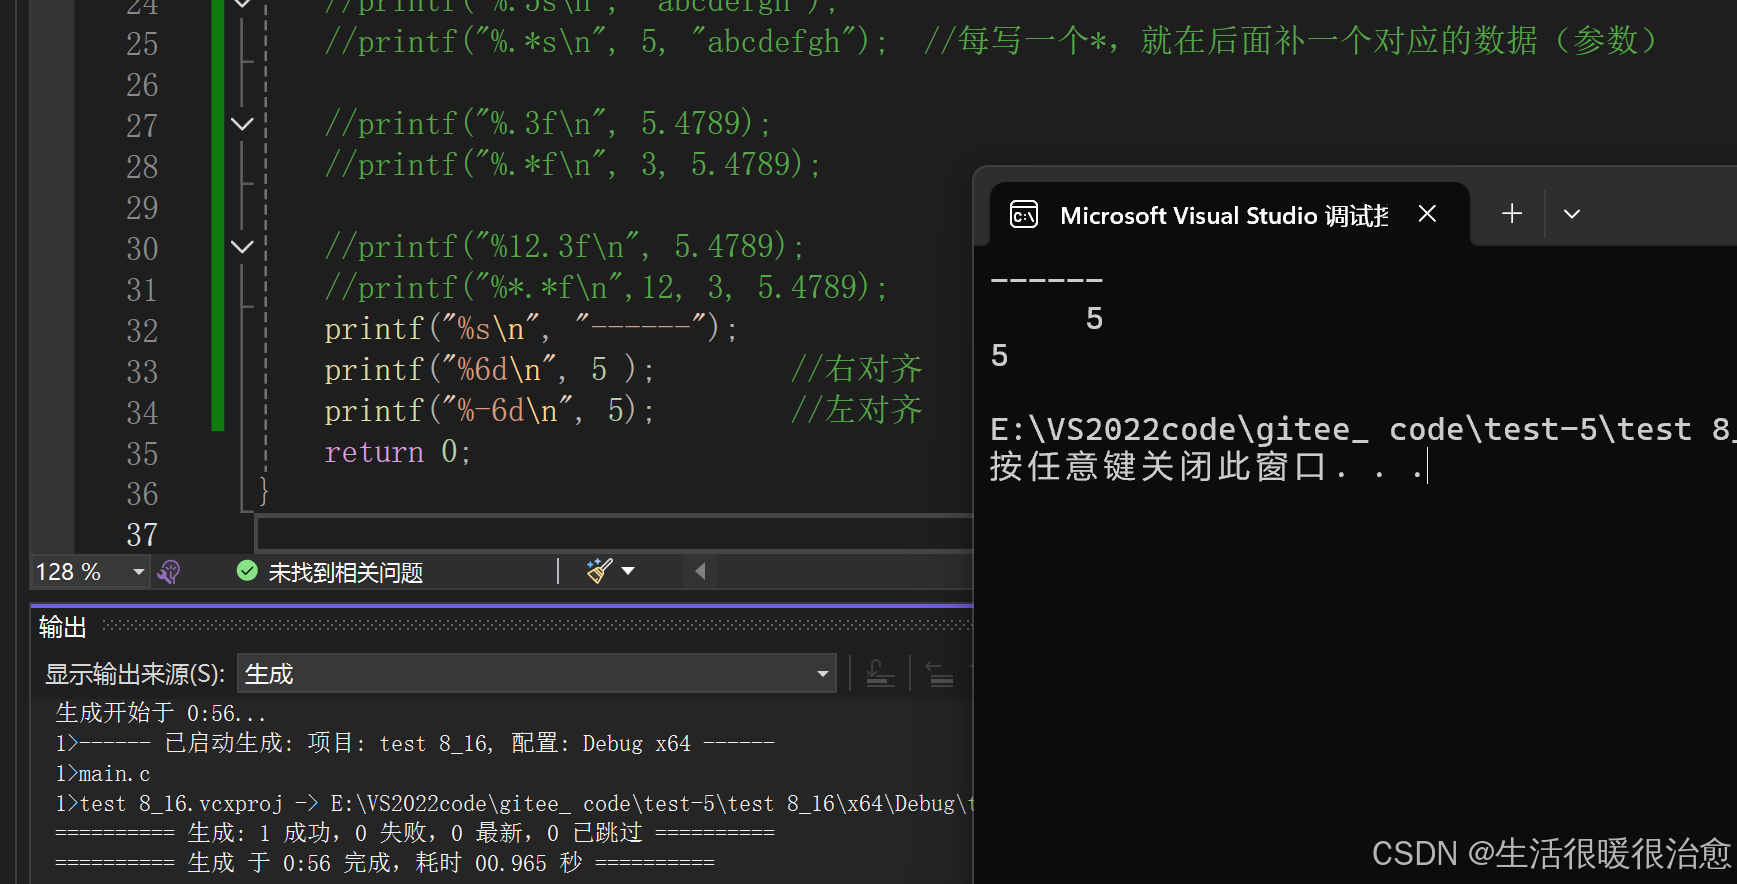Screen dimensions: 1737x884
Task: Open the code cleanup broom icon
Action: pyautogui.click(x=600, y=571)
